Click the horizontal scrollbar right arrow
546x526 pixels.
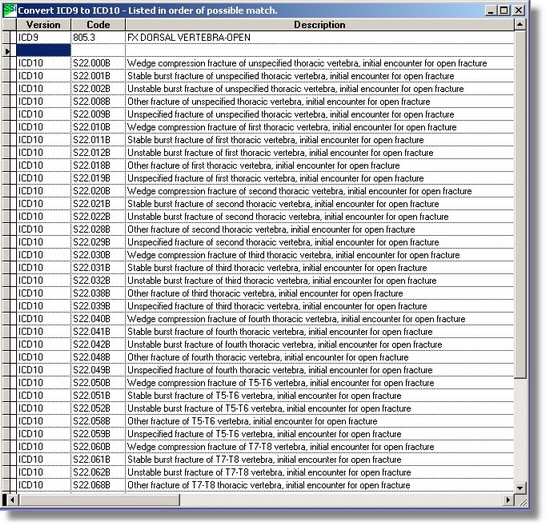(508, 500)
